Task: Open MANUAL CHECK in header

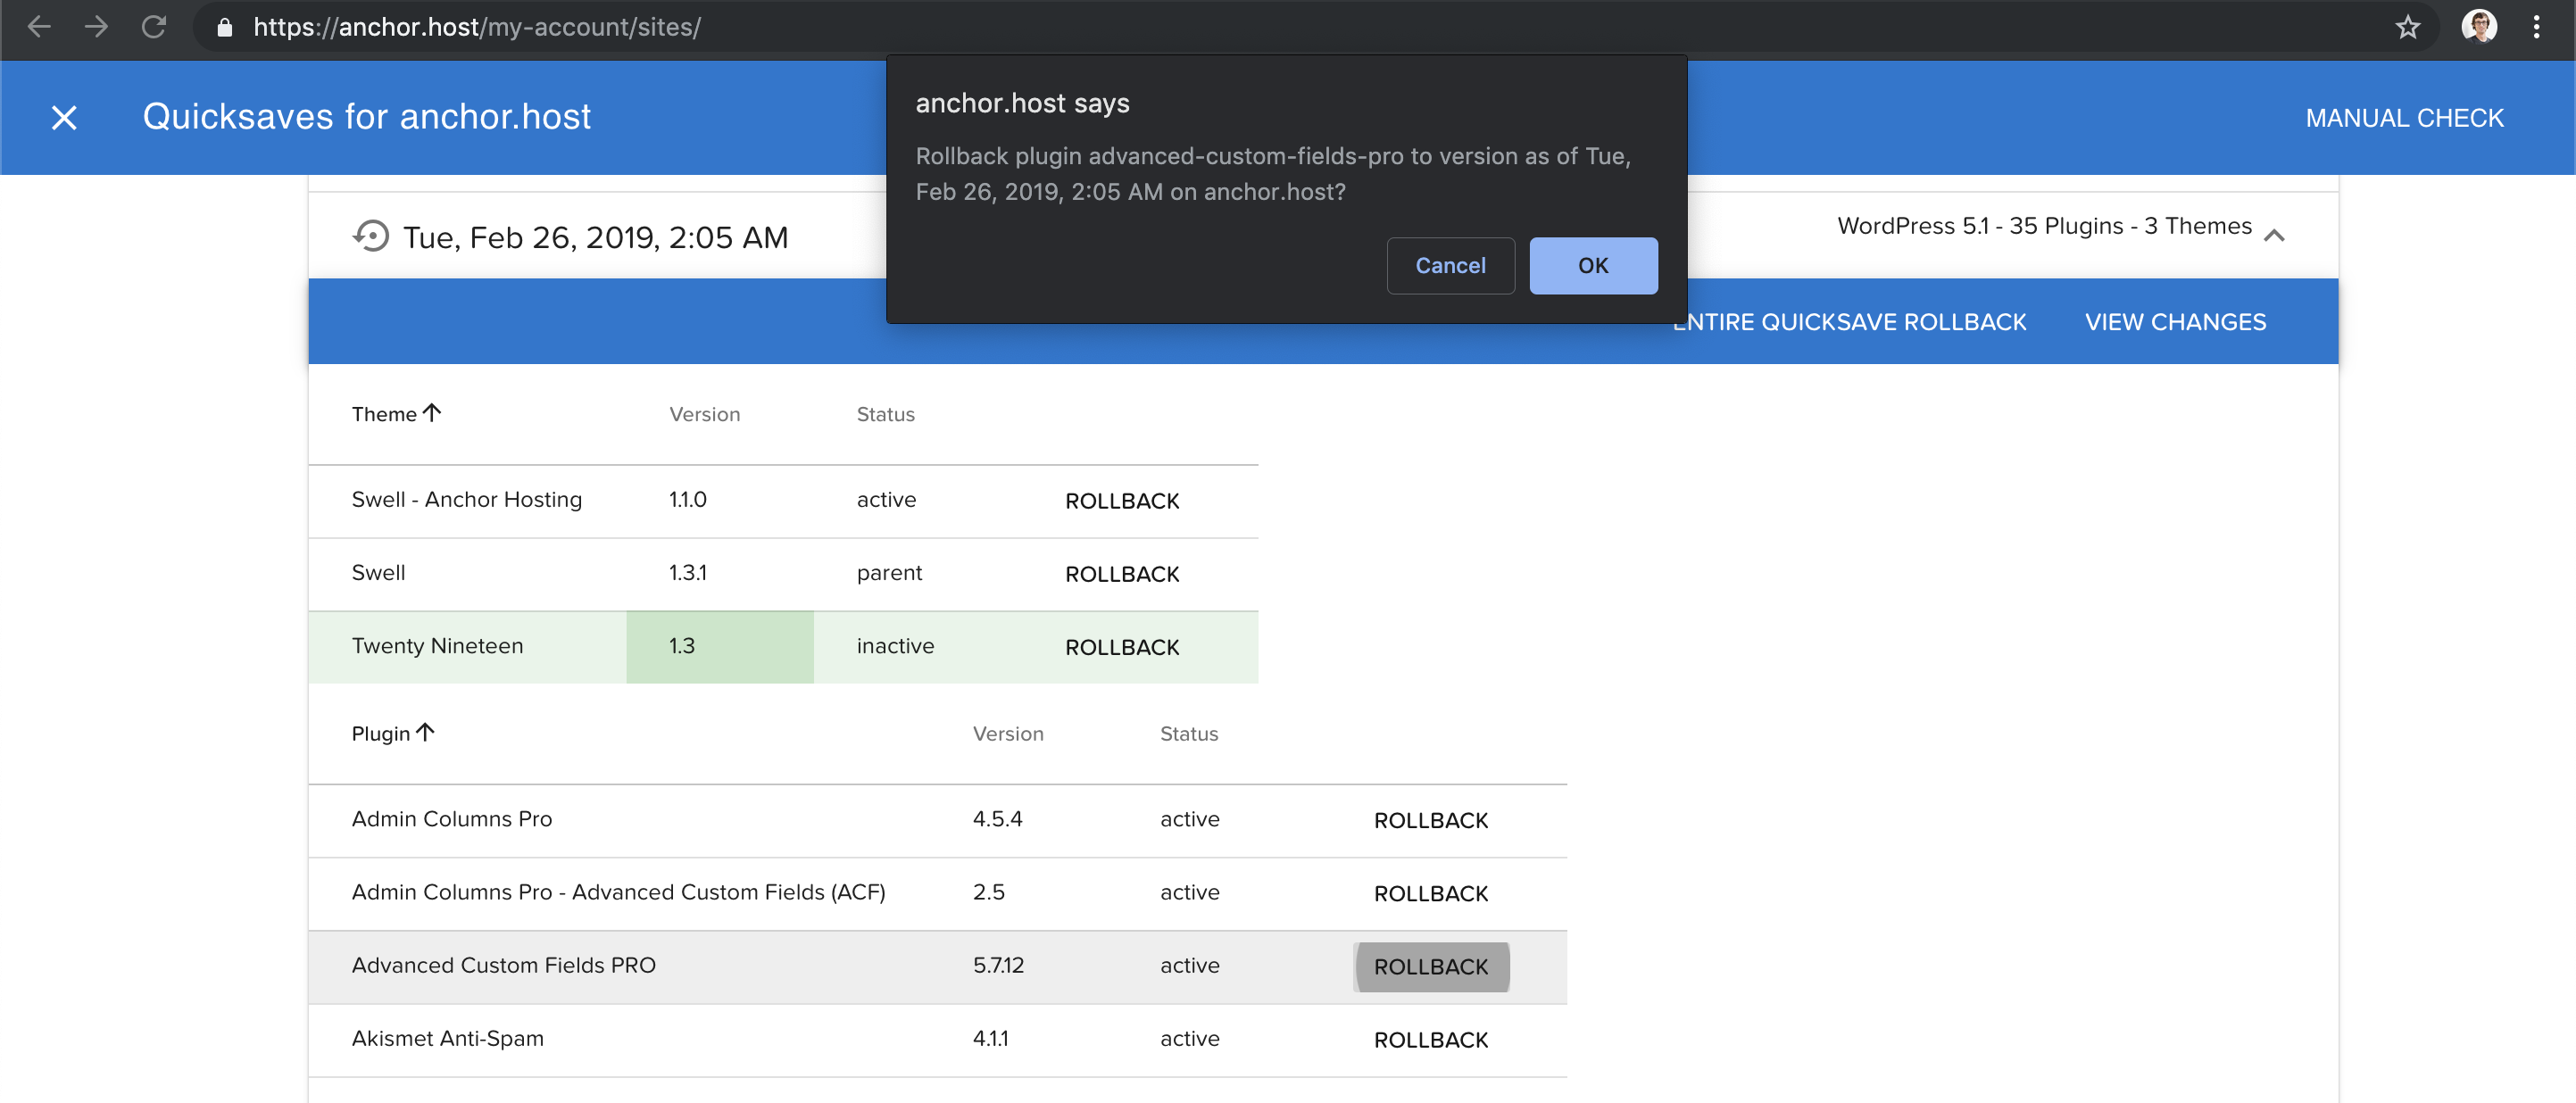Action: tap(2404, 118)
